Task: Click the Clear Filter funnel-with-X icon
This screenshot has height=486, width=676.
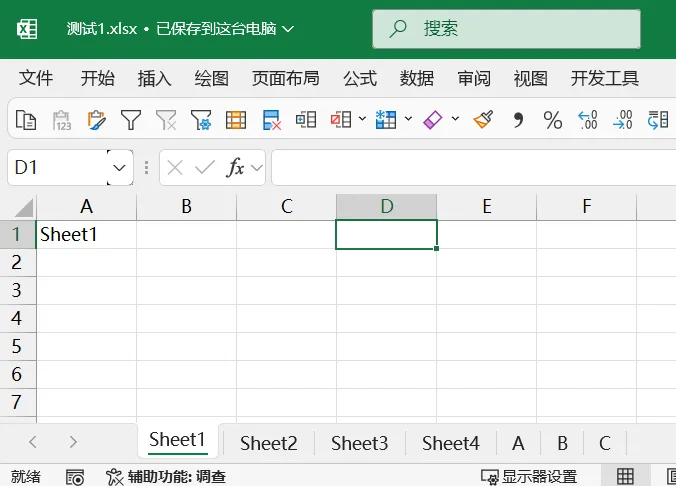Action: pos(166,120)
